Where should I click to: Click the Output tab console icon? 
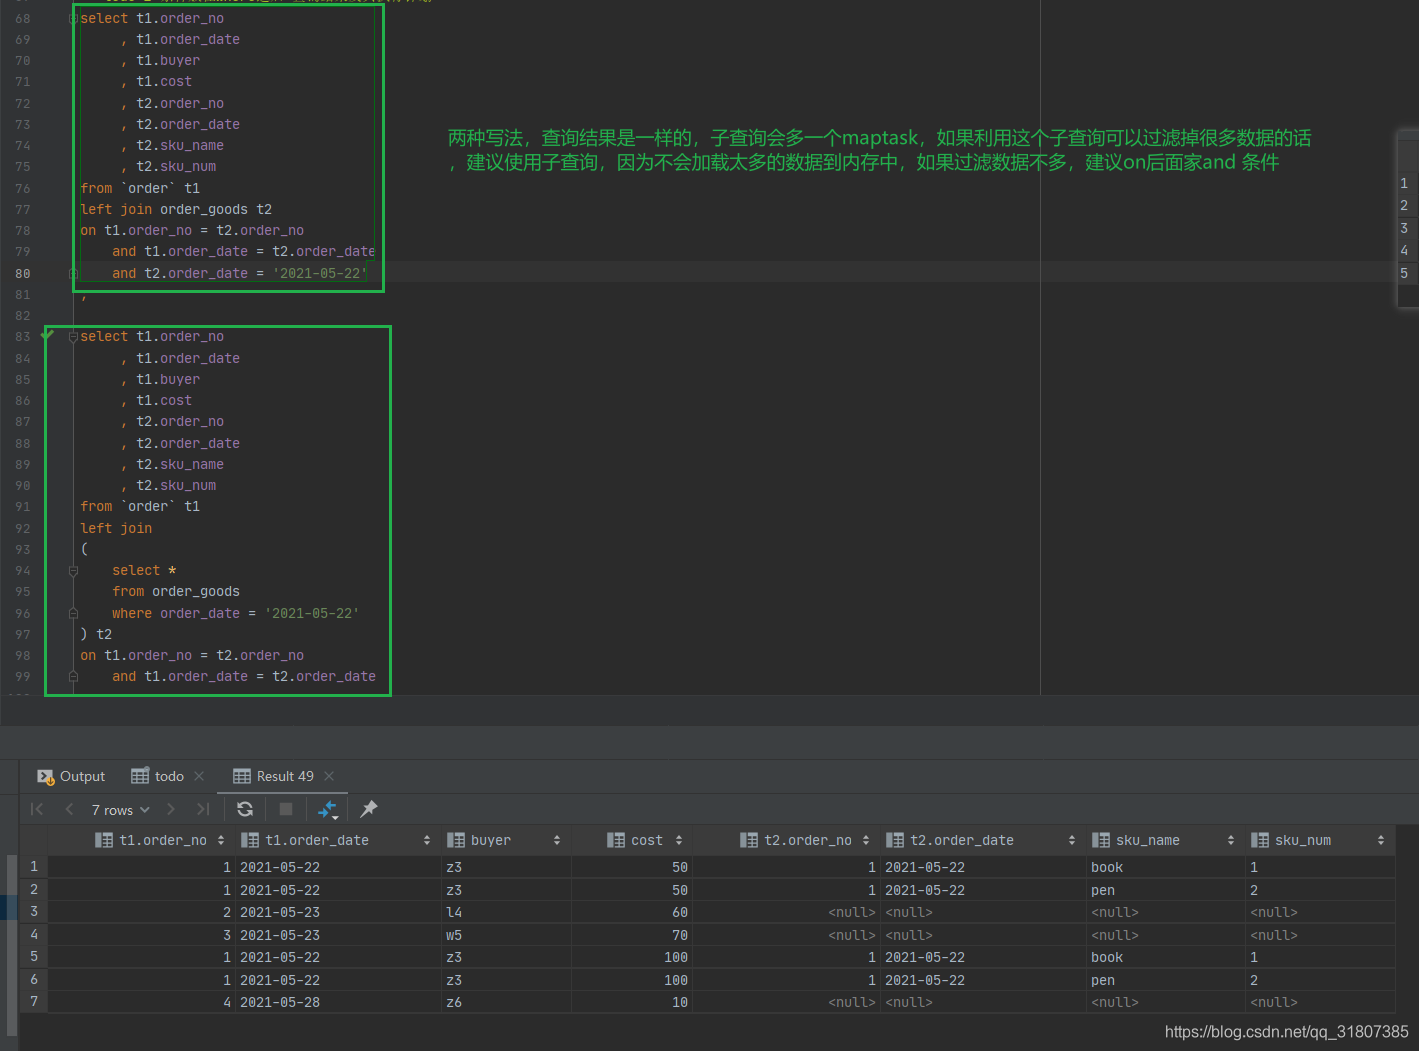click(45, 776)
